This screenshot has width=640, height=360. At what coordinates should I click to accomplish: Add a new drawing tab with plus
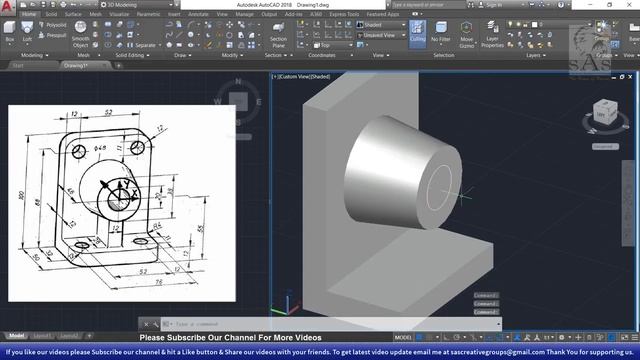tap(118, 65)
